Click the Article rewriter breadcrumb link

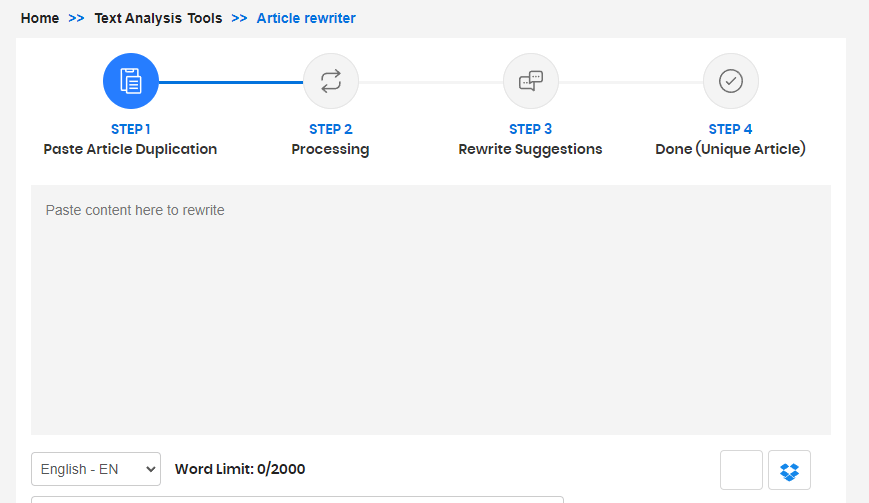coord(306,18)
